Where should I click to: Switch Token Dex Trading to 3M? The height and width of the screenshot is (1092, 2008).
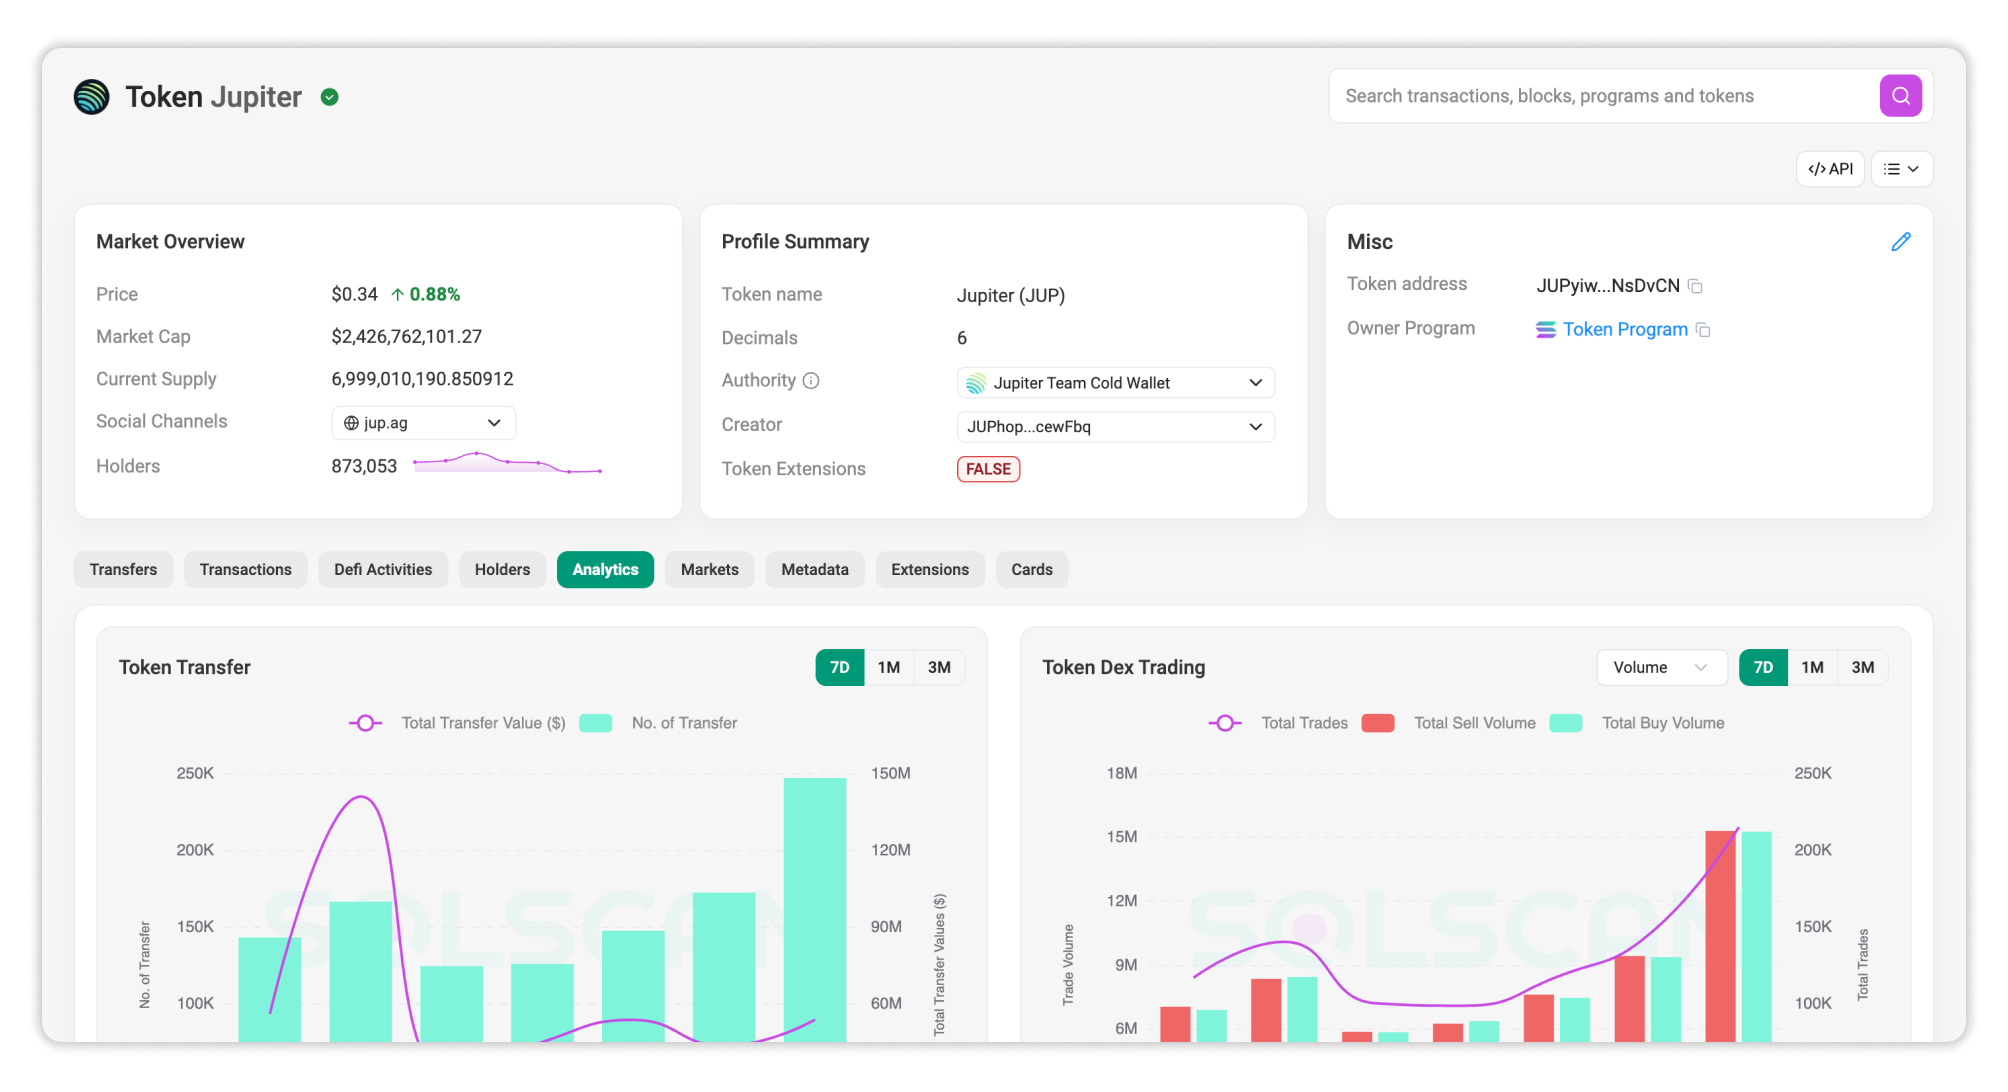coord(1862,667)
